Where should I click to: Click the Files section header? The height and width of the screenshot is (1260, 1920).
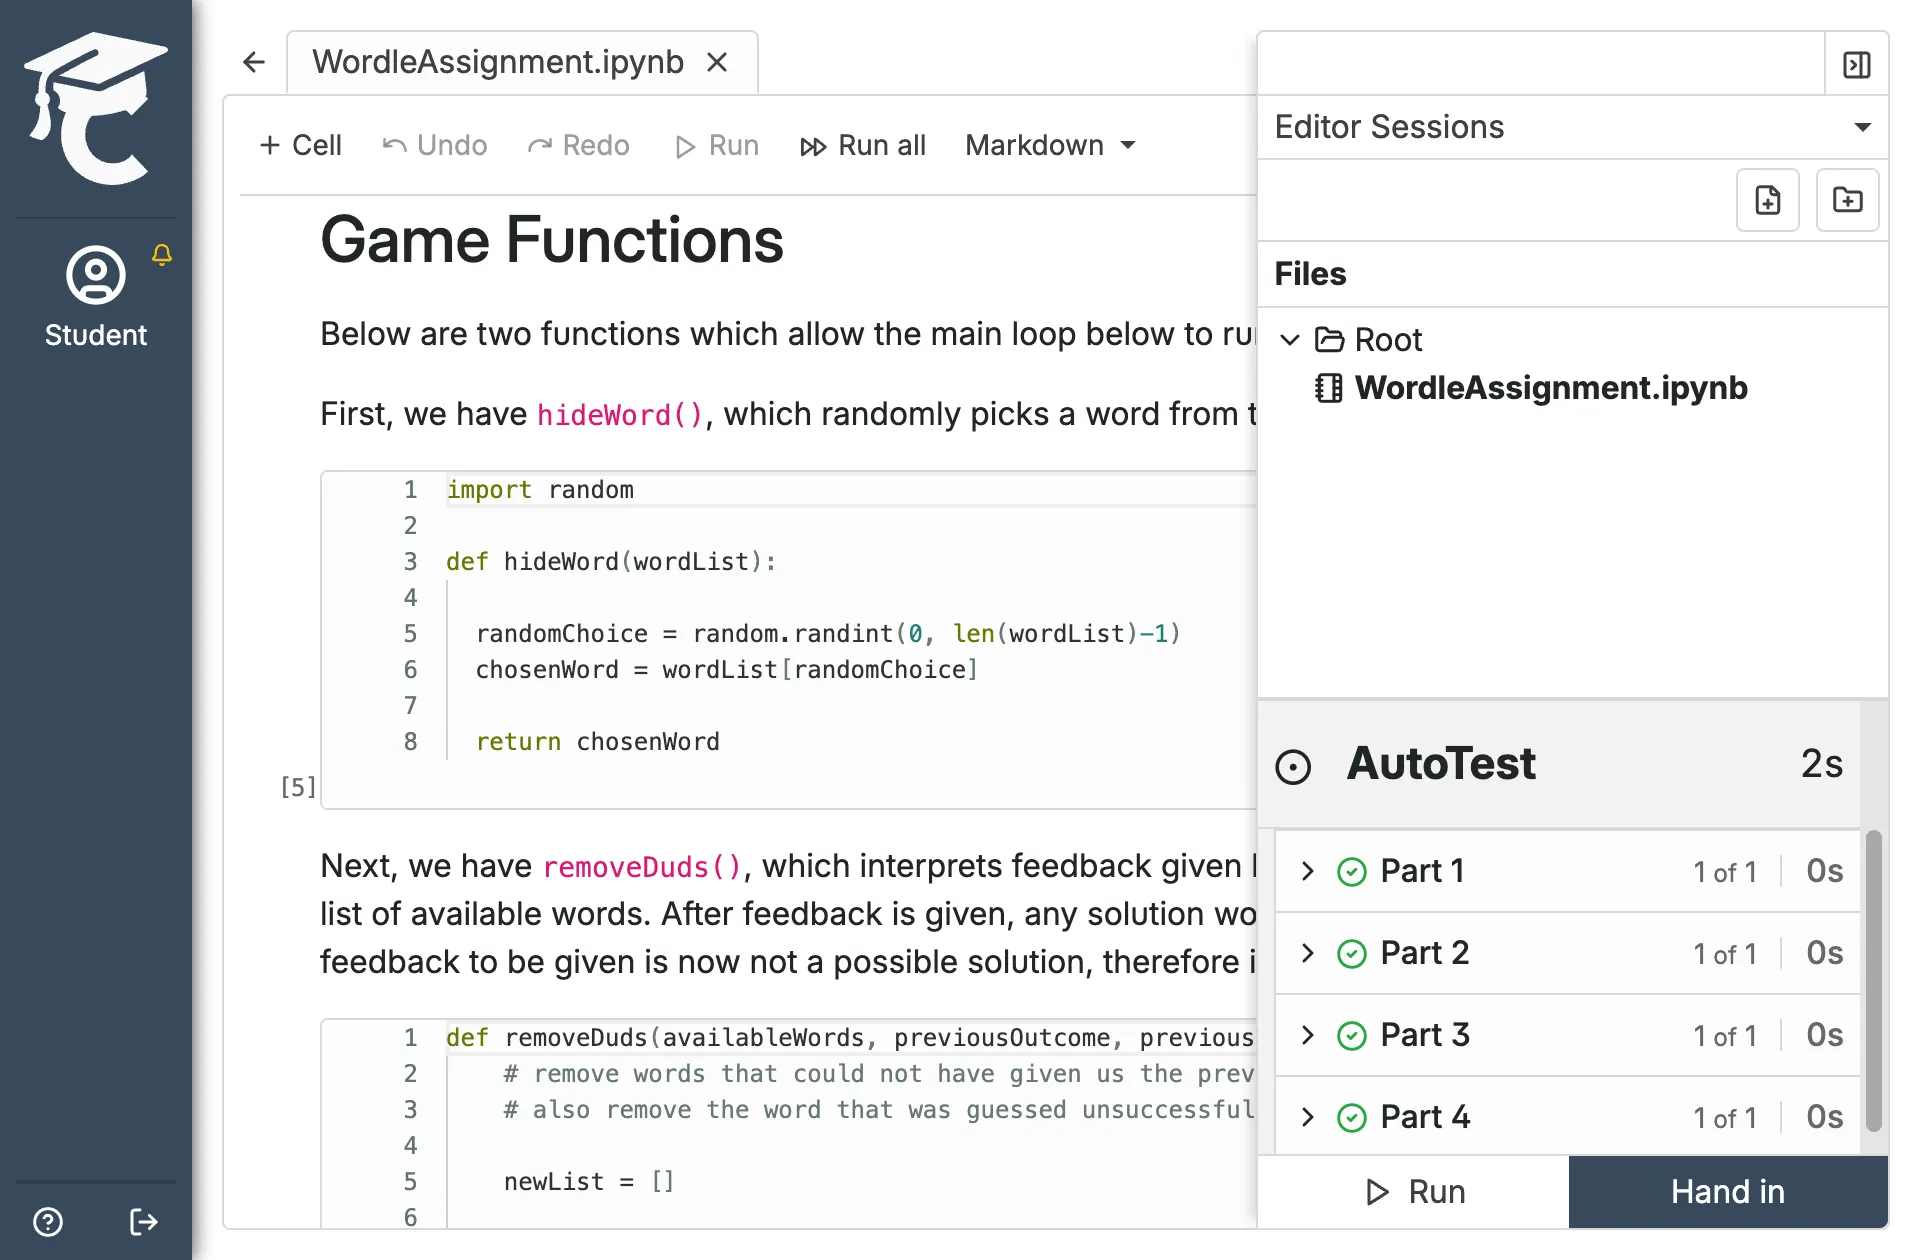click(1310, 274)
